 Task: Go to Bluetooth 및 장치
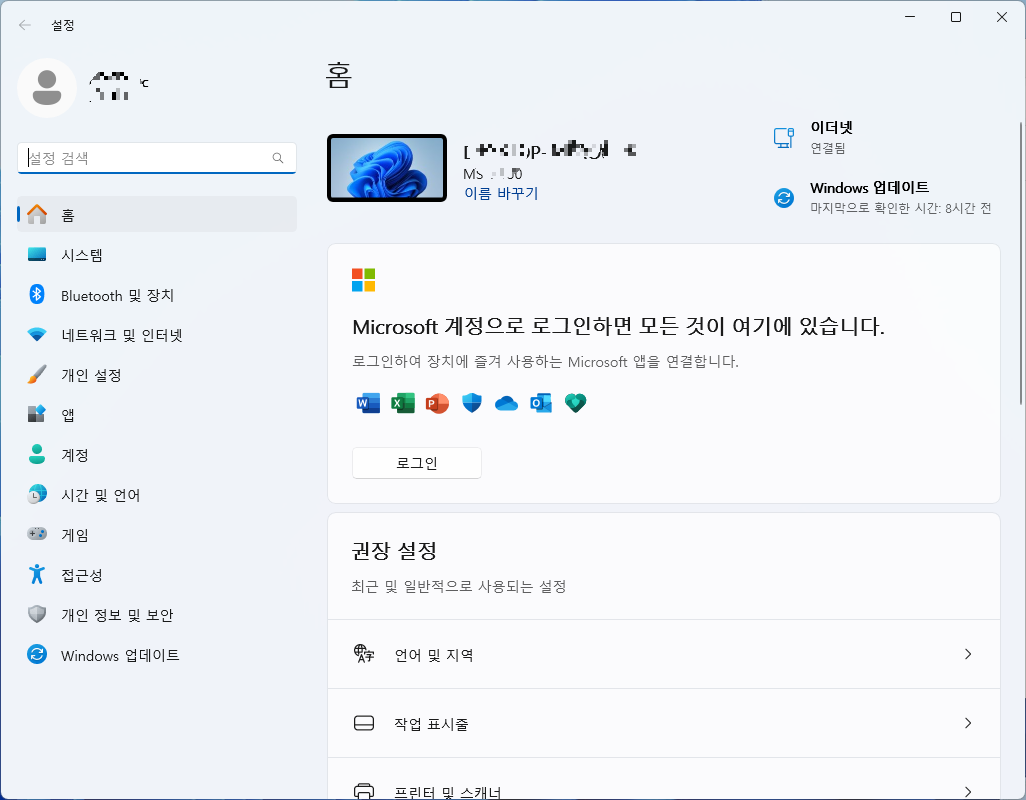click(157, 295)
